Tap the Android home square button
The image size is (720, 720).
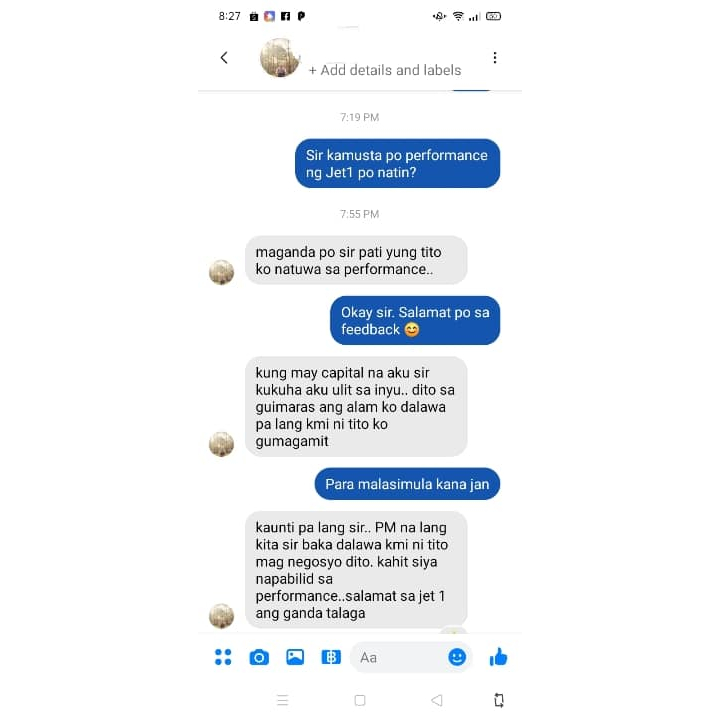(x=360, y=700)
